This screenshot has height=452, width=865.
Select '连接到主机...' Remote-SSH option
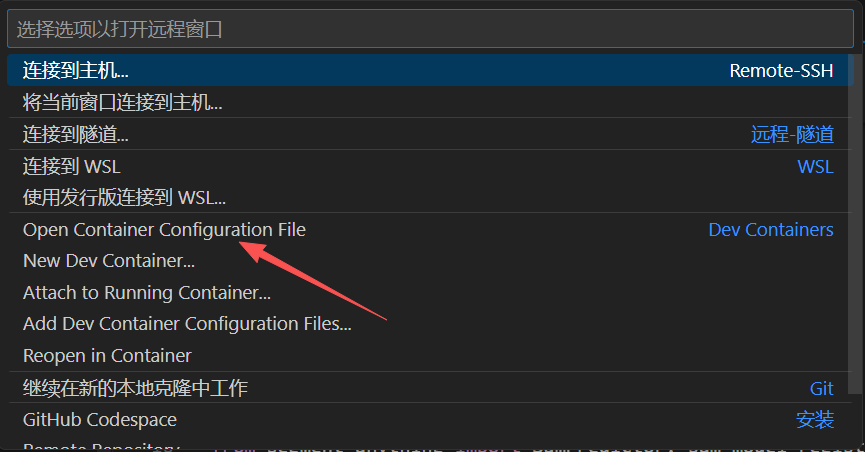tap(430, 71)
